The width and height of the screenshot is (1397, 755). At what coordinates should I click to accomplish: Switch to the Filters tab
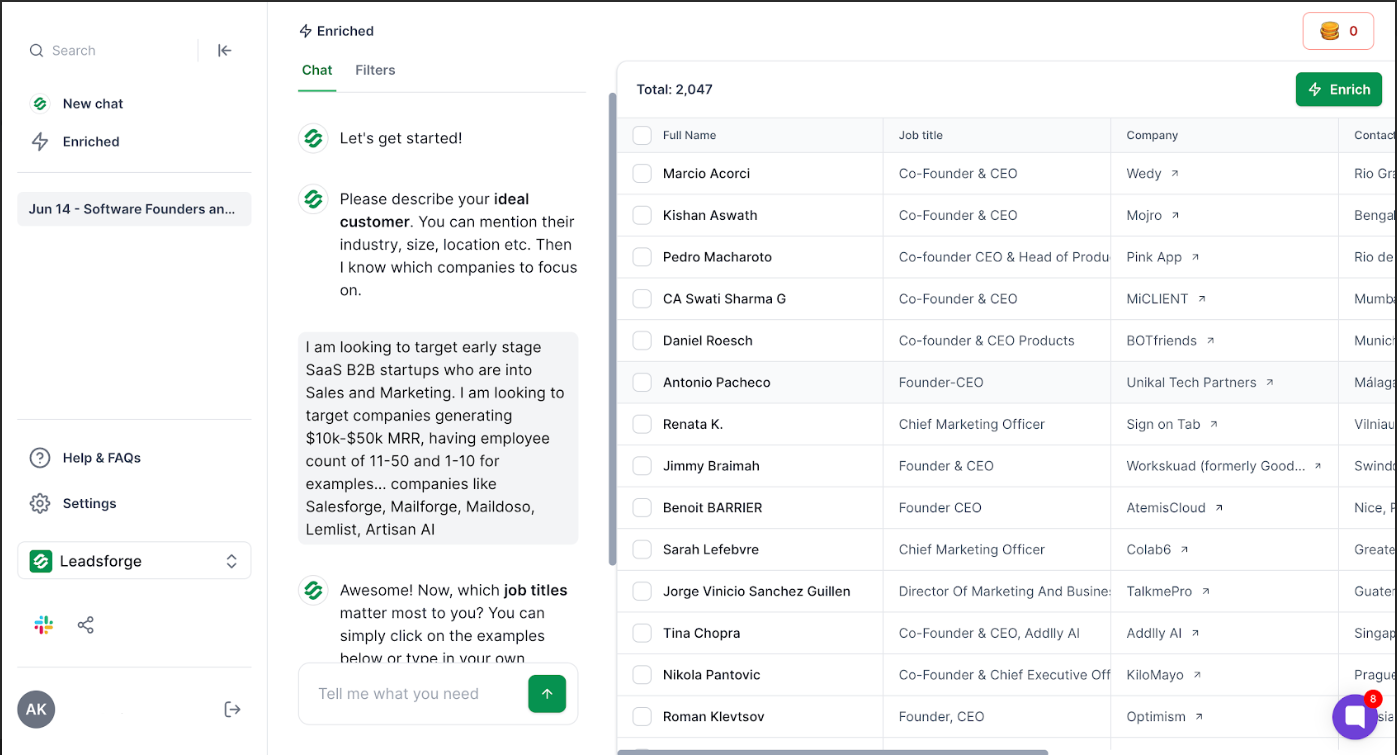[375, 70]
